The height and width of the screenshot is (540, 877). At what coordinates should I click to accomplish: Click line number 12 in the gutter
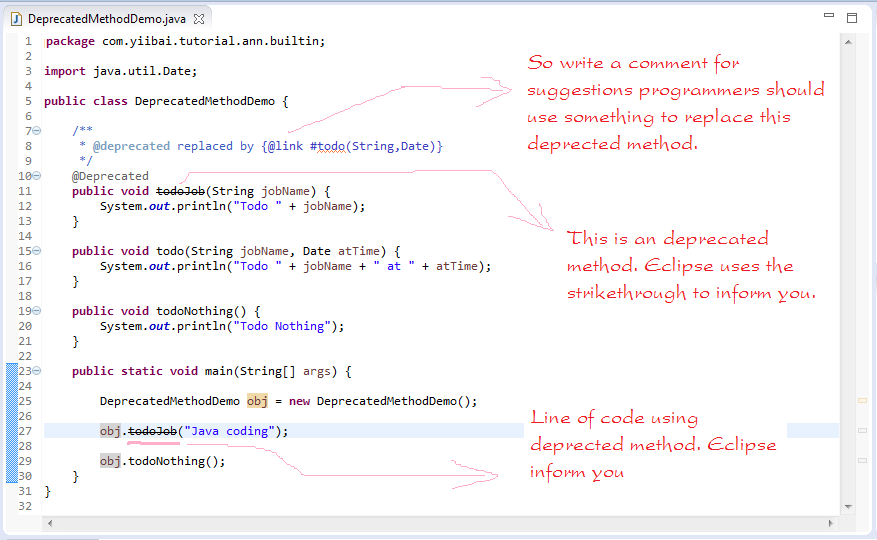tap(25, 206)
